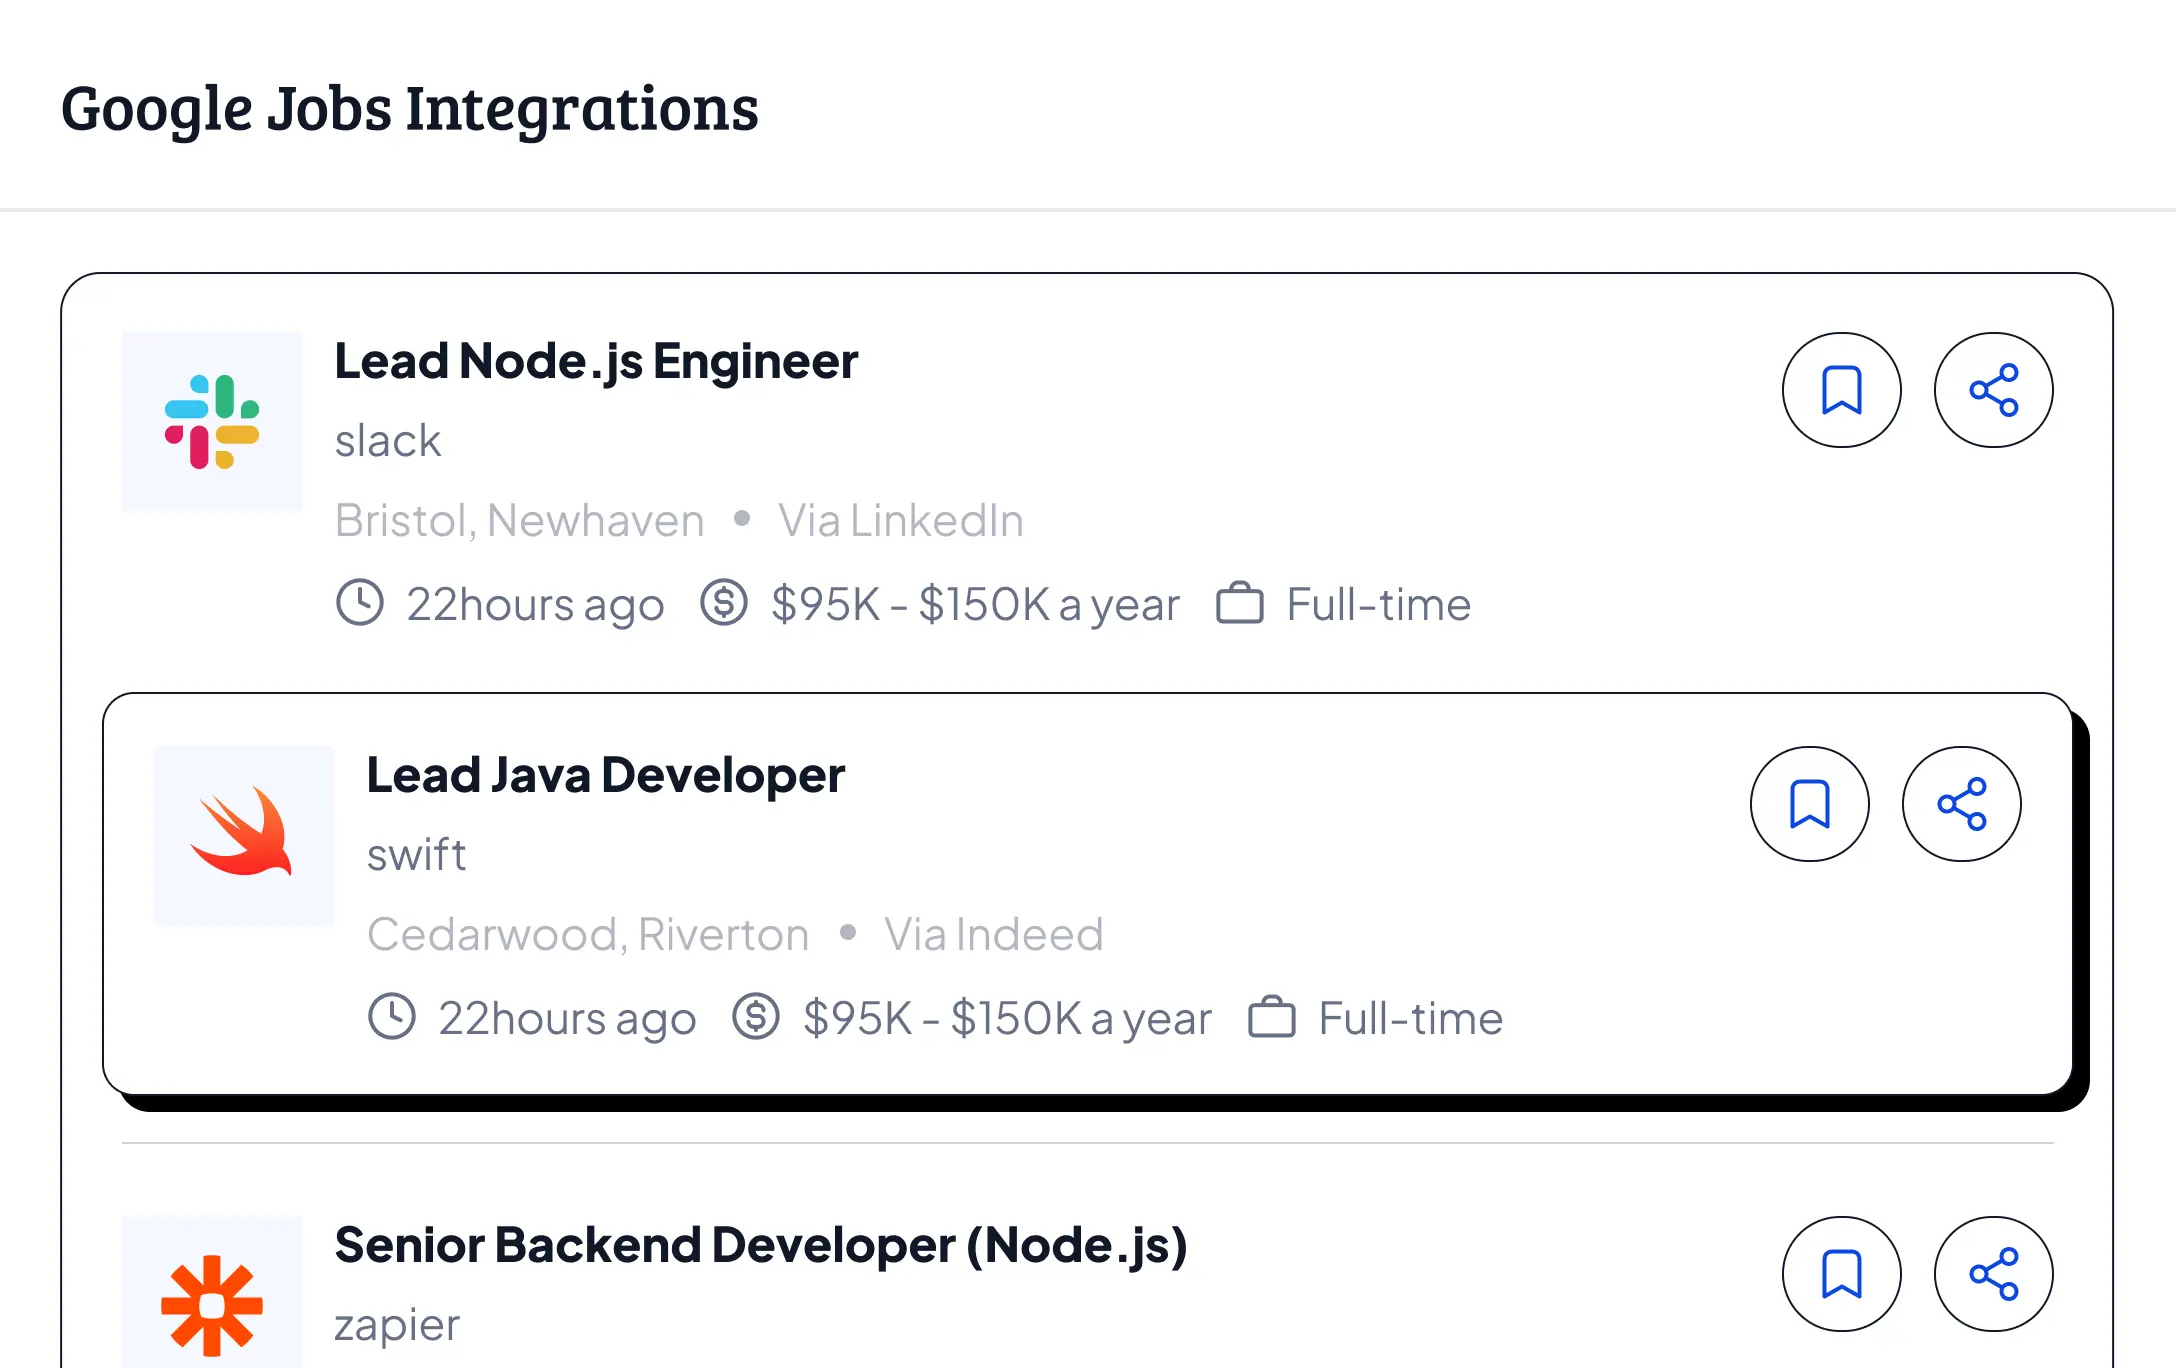Open Senior Backend Developer (Node.js) listing
Viewport: 2176px width, 1368px height.
point(760,1245)
